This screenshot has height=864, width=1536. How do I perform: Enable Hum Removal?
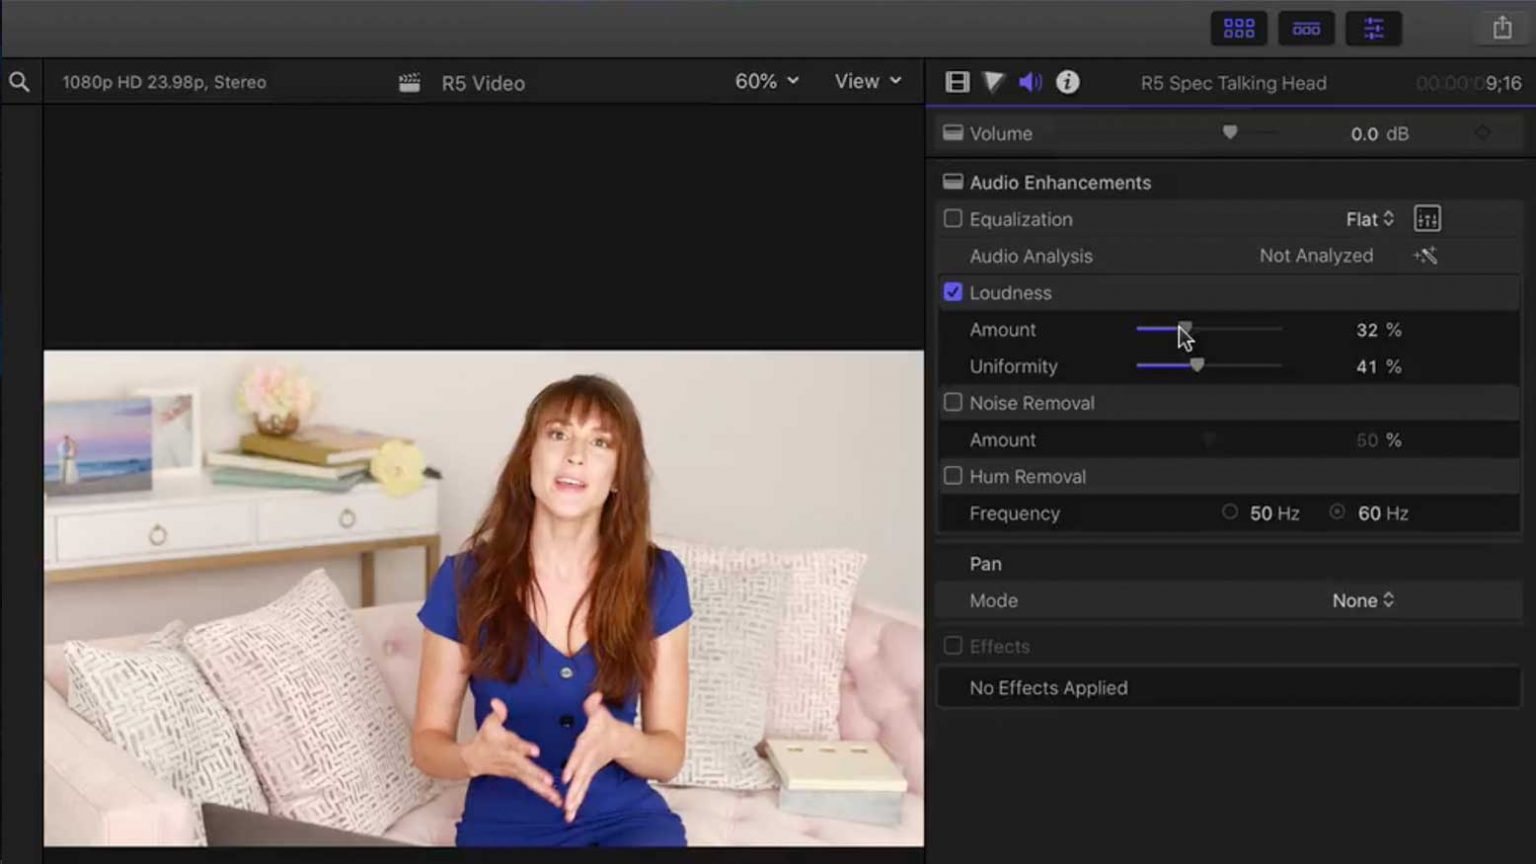pos(953,476)
